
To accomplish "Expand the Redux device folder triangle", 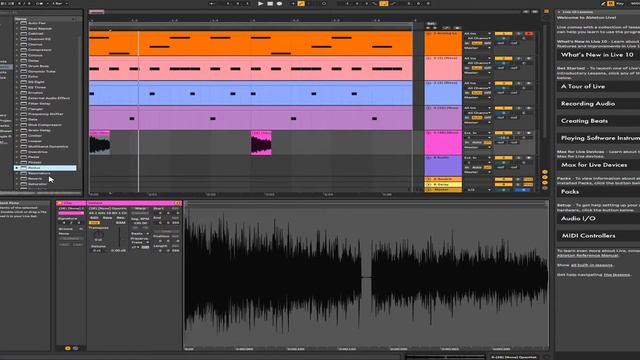I will click(17, 168).
